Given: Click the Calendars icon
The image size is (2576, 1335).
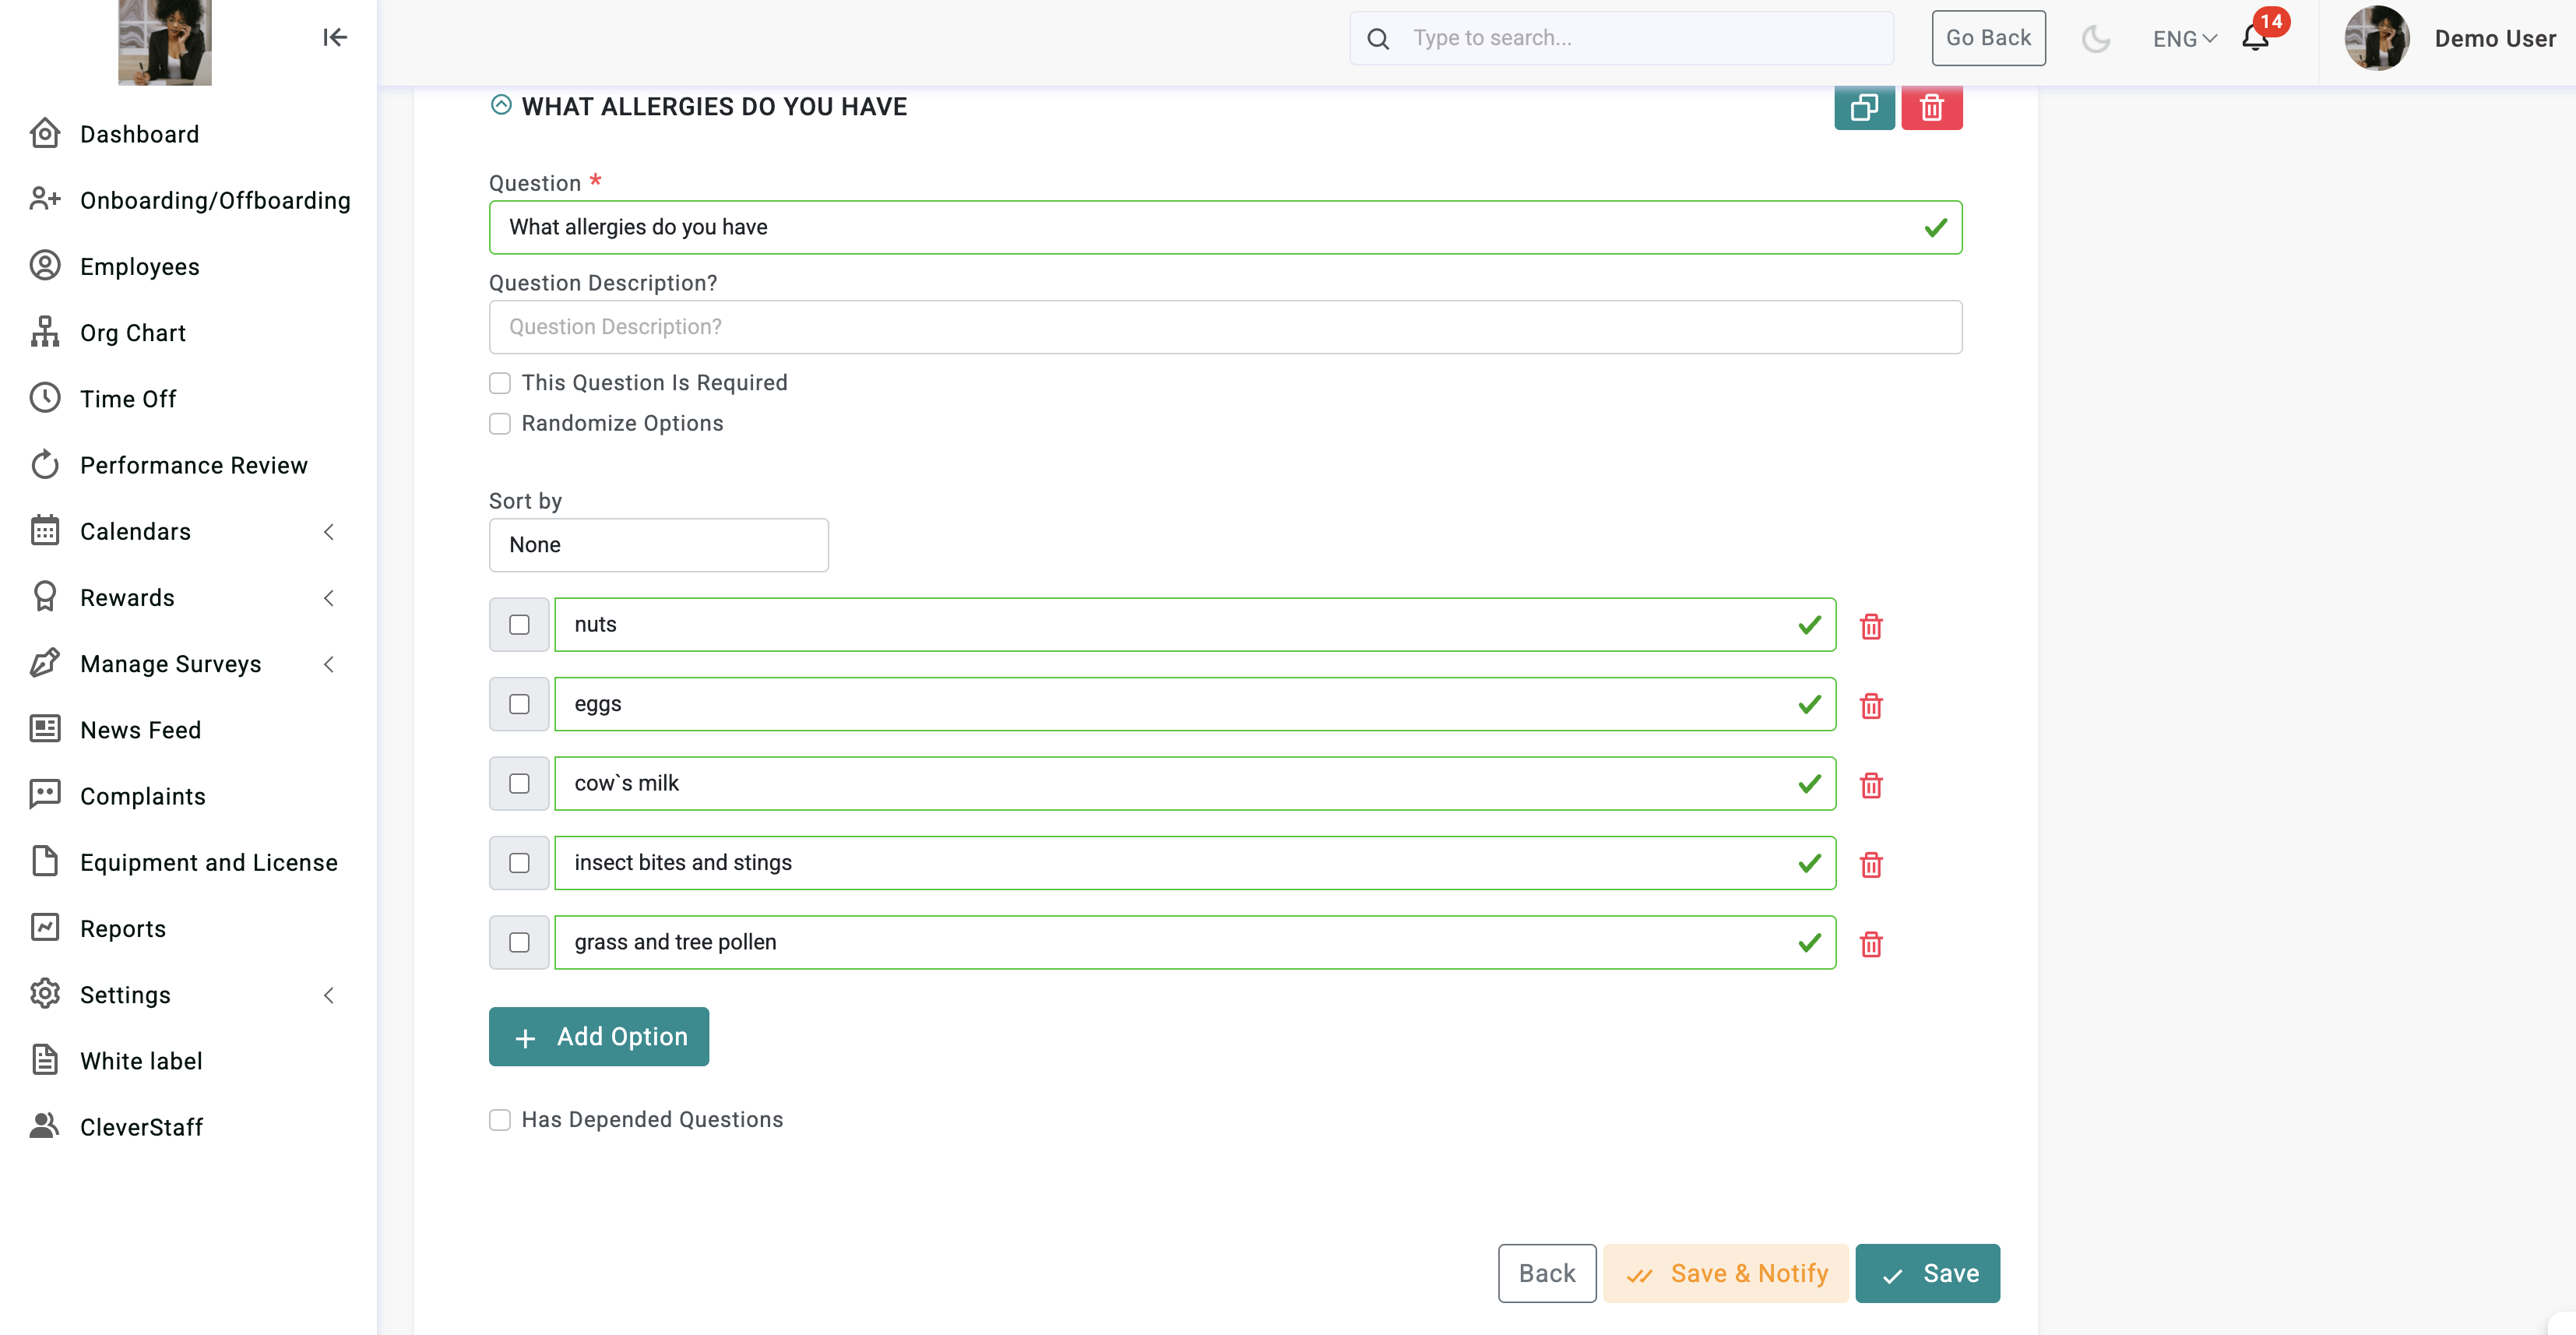Looking at the screenshot, I should (45, 530).
